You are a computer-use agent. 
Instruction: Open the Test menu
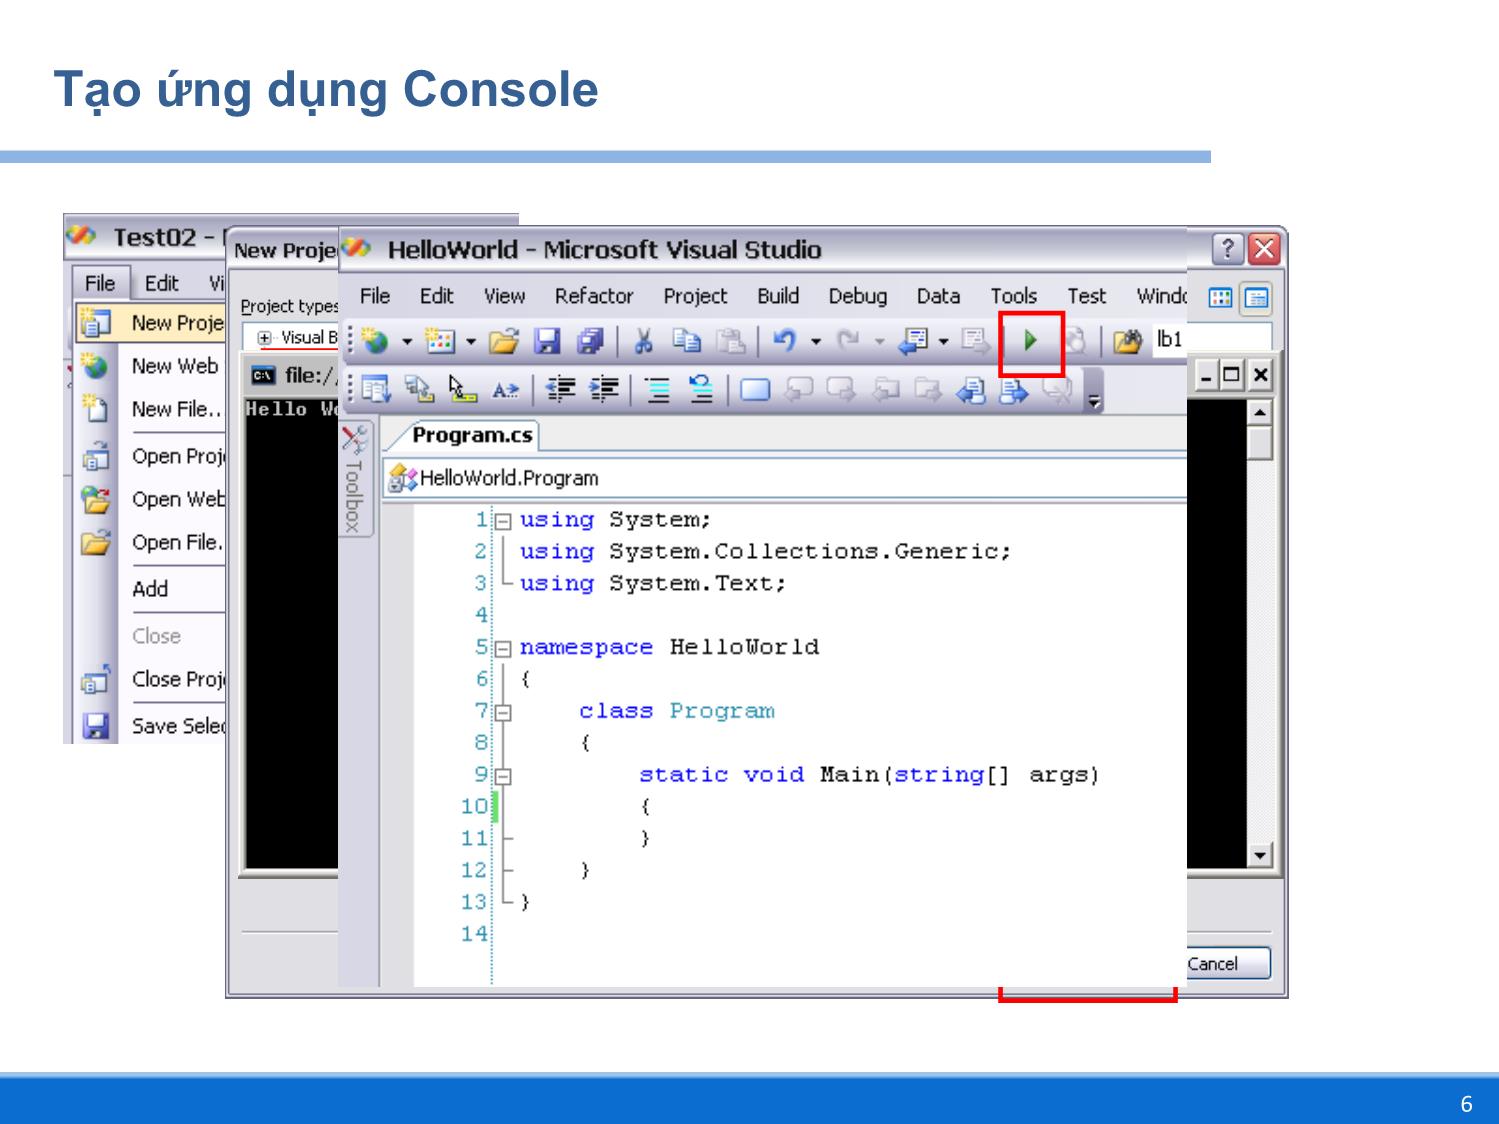(x=1086, y=296)
